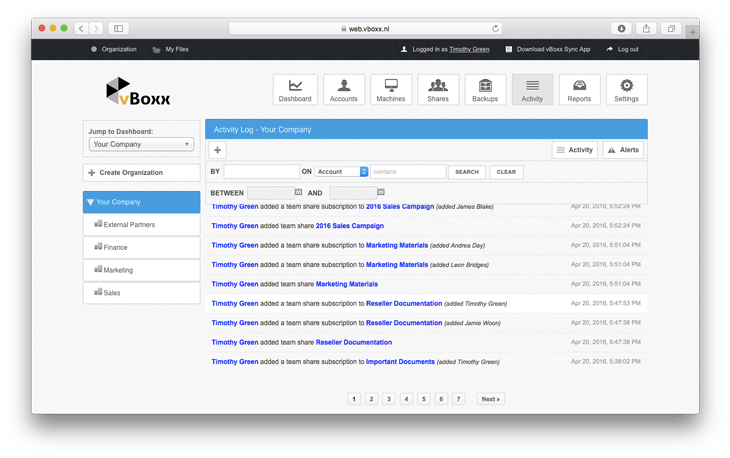Screen dimensions: 730x458
Task: Click the Create Organization button
Action: tap(141, 173)
